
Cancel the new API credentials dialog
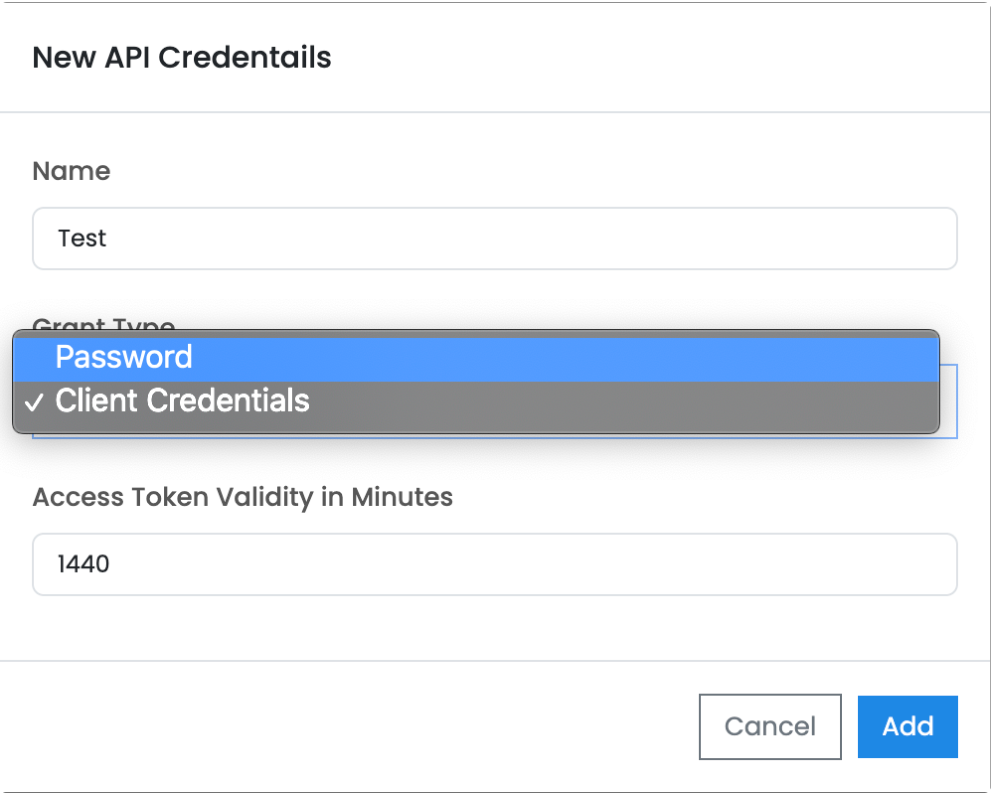pos(770,727)
